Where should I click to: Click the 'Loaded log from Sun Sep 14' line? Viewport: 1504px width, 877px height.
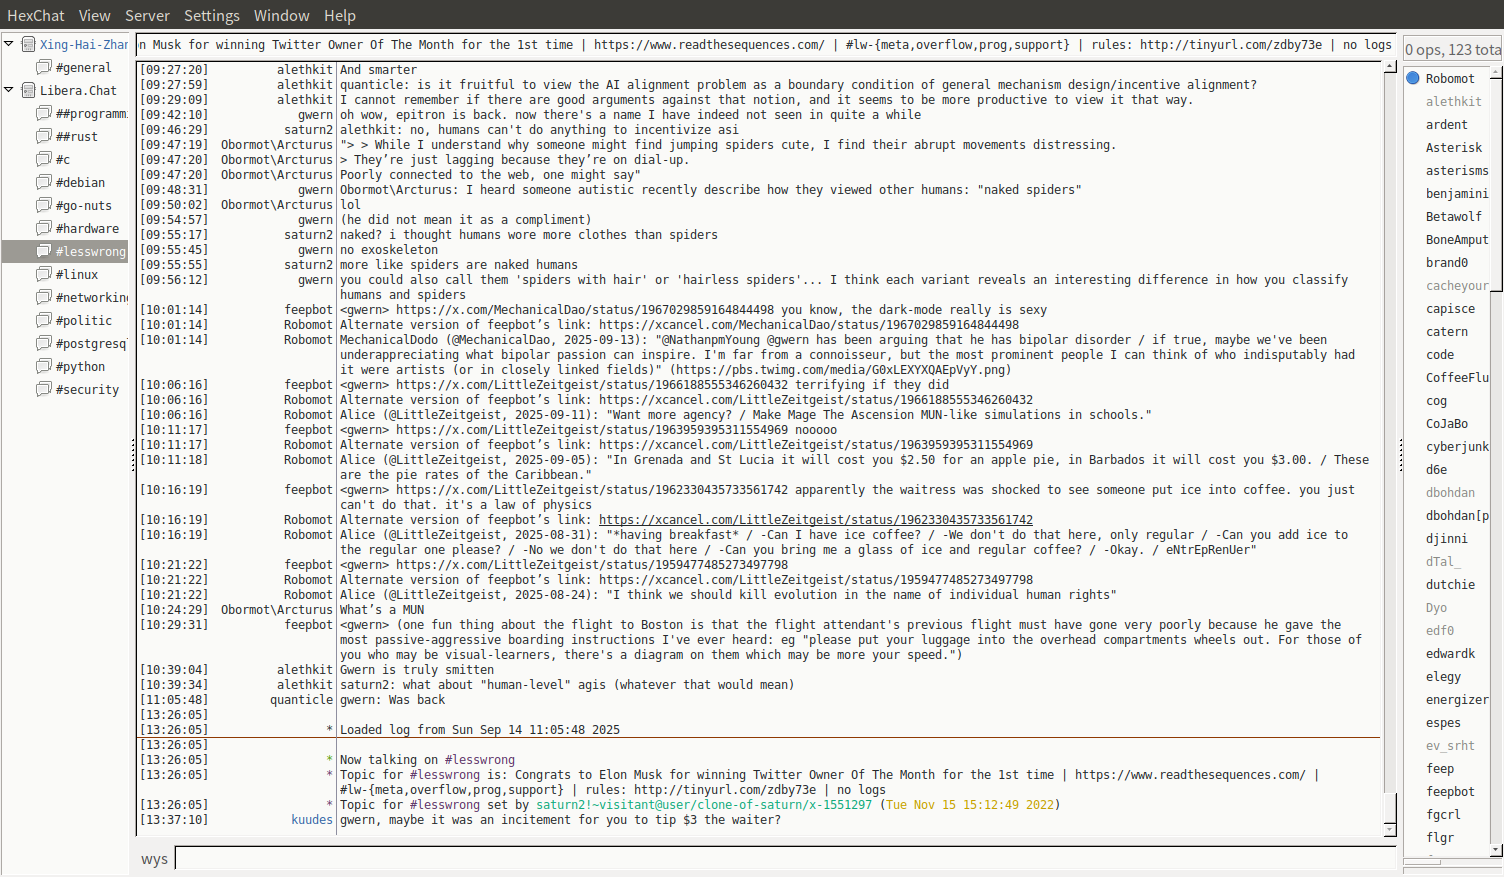coord(480,730)
